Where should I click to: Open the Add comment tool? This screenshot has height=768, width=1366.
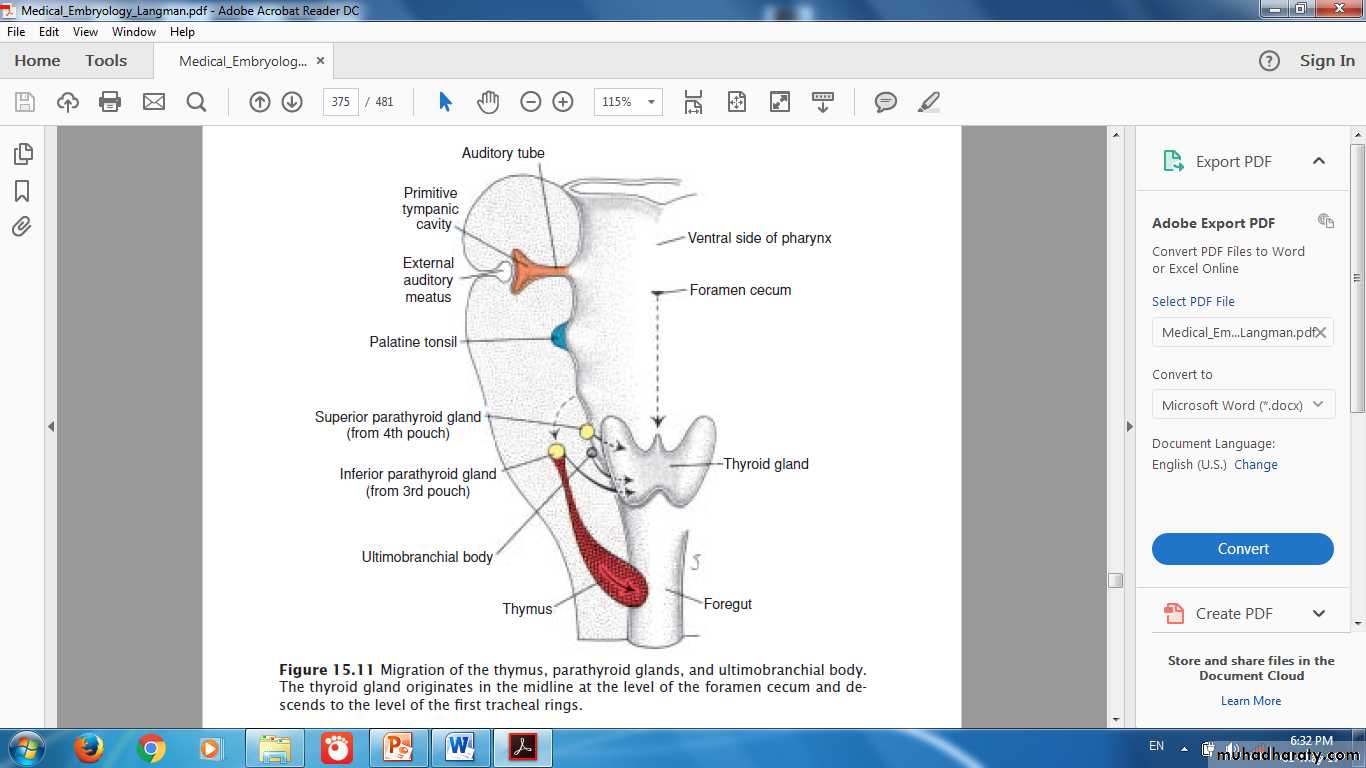[885, 102]
